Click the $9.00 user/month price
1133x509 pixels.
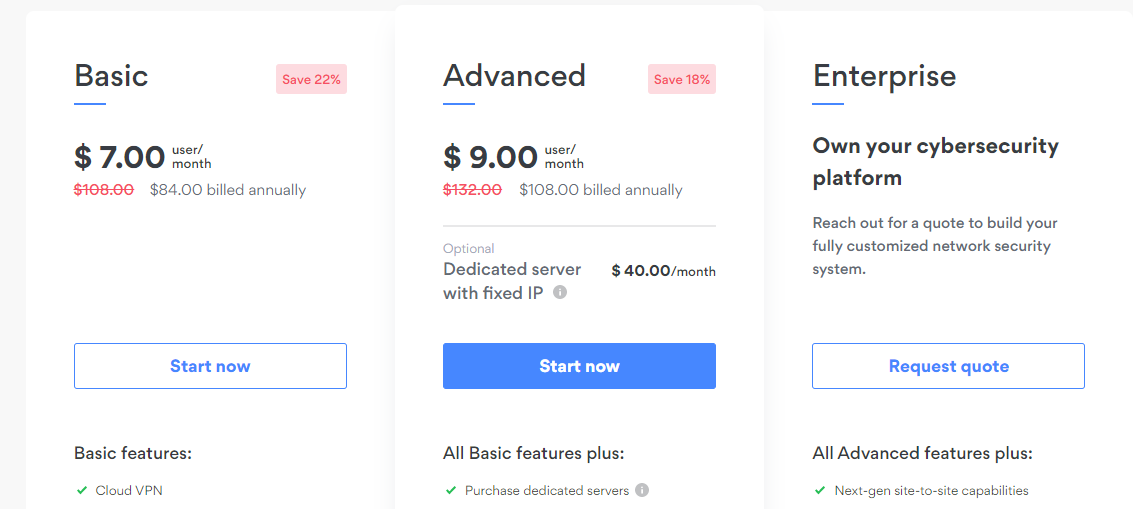[512, 157]
